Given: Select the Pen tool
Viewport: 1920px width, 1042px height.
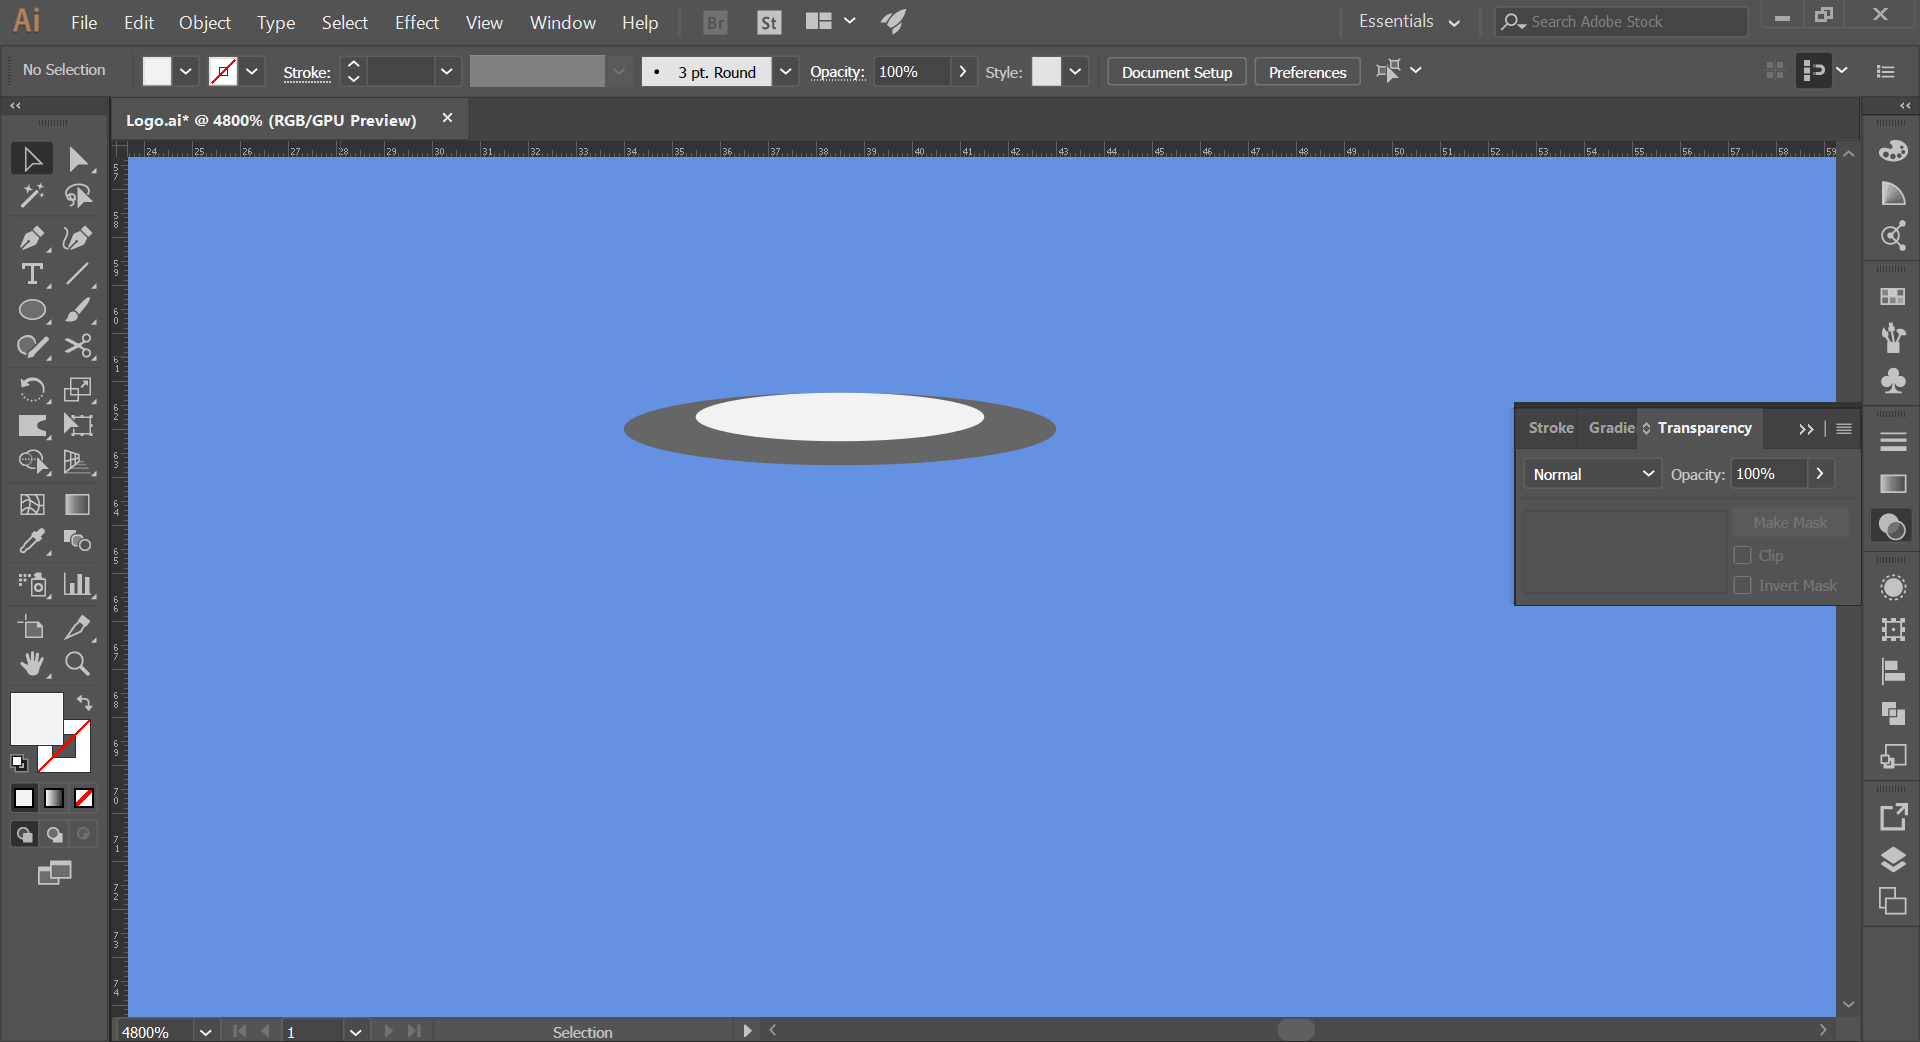Looking at the screenshot, I should (32, 238).
